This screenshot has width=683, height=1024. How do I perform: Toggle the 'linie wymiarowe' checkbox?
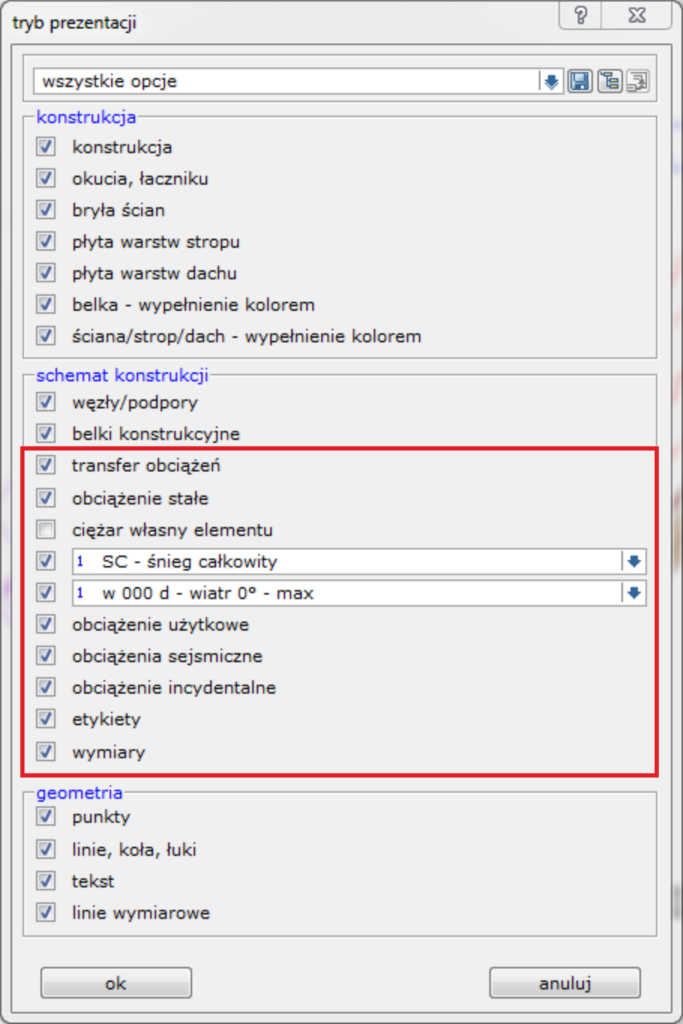(x=45, y=912)
